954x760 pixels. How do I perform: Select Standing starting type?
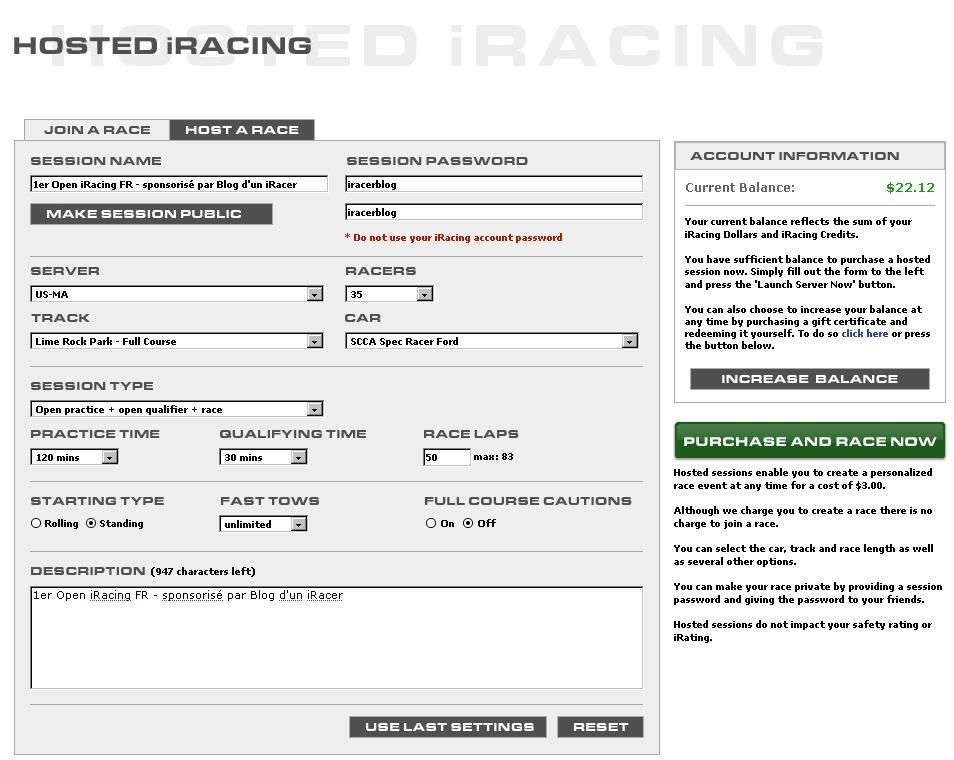tap(91, 523)
